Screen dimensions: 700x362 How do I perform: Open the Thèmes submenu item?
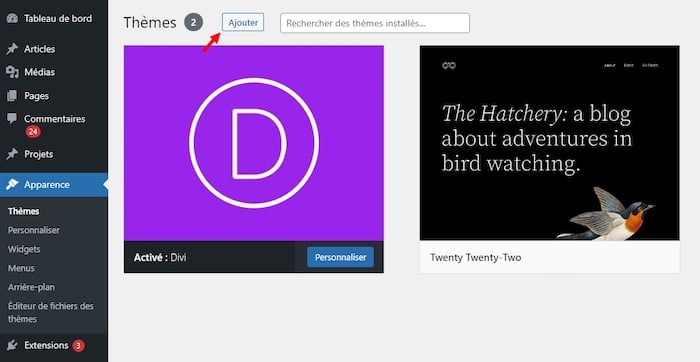[x=24, y=211]
